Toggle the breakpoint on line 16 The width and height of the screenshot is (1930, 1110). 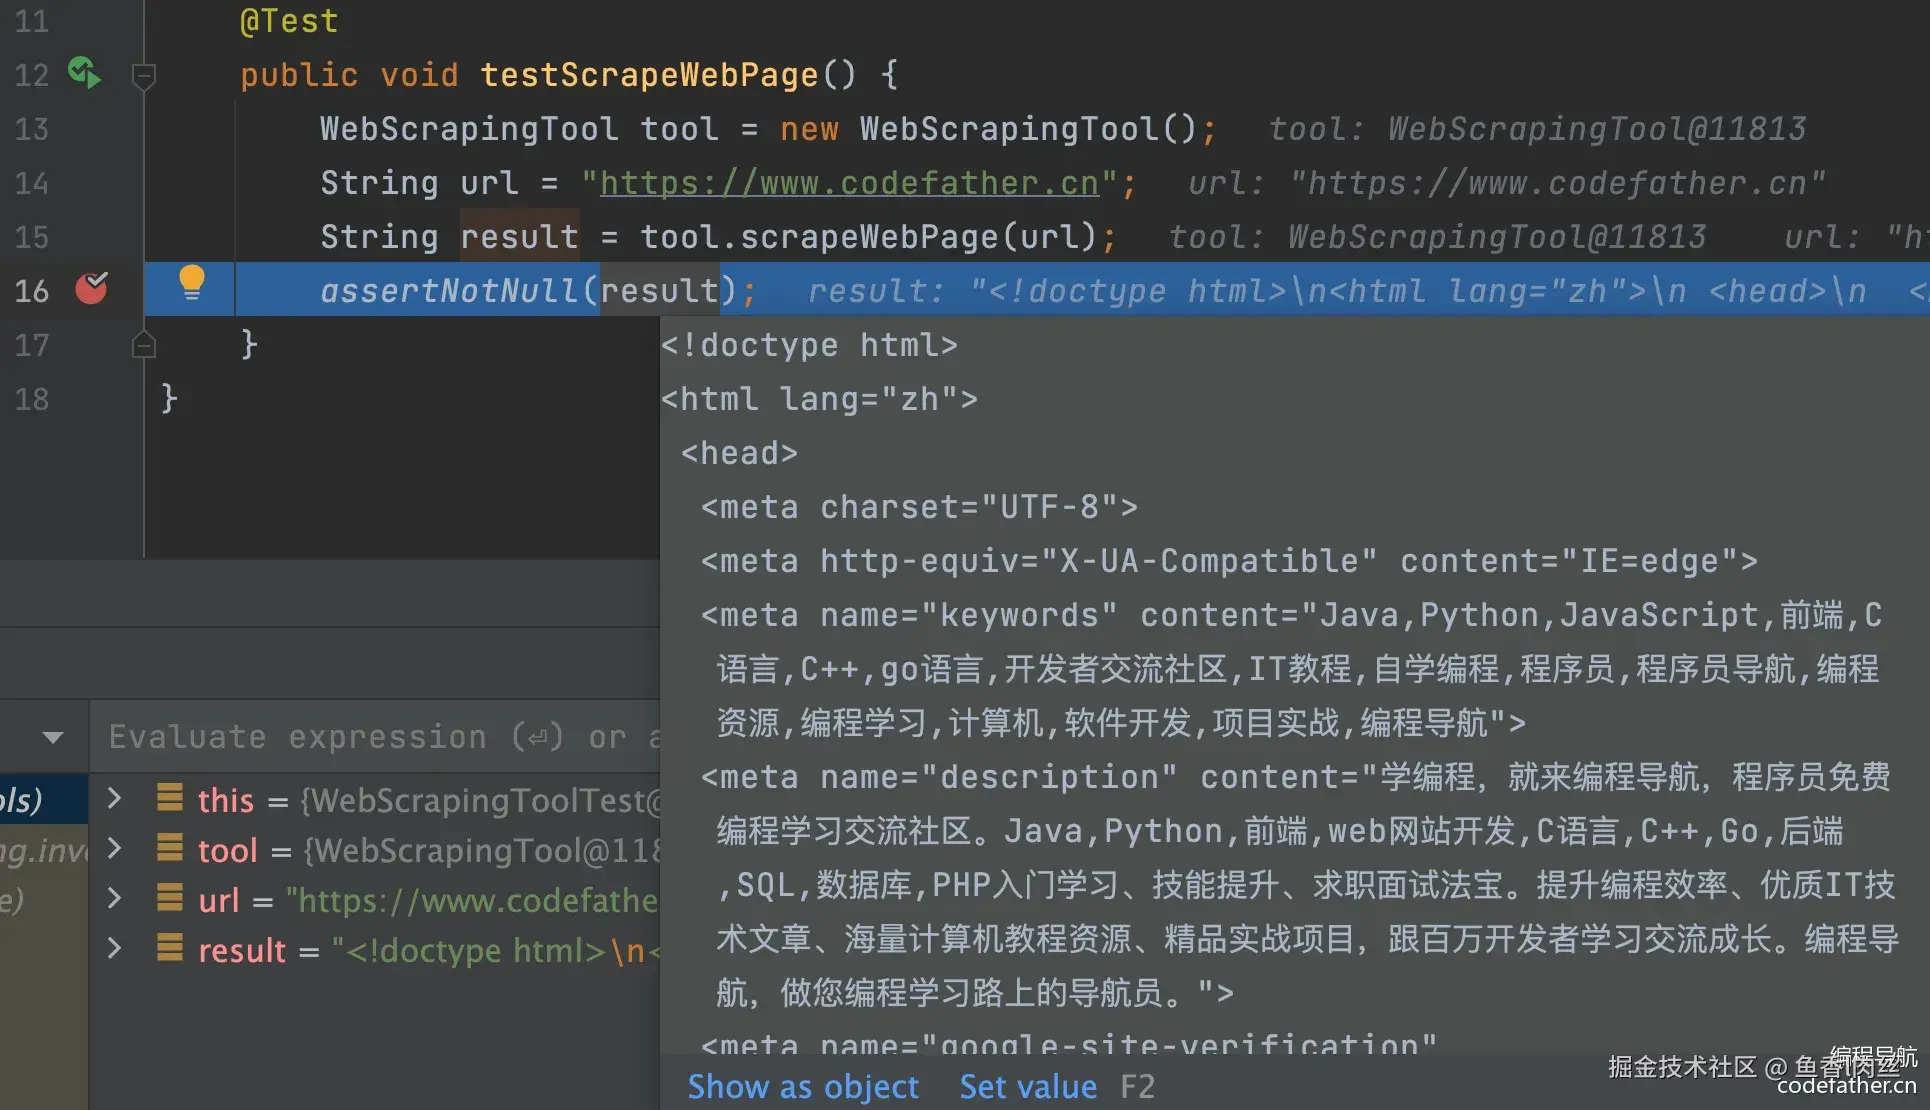91,289
